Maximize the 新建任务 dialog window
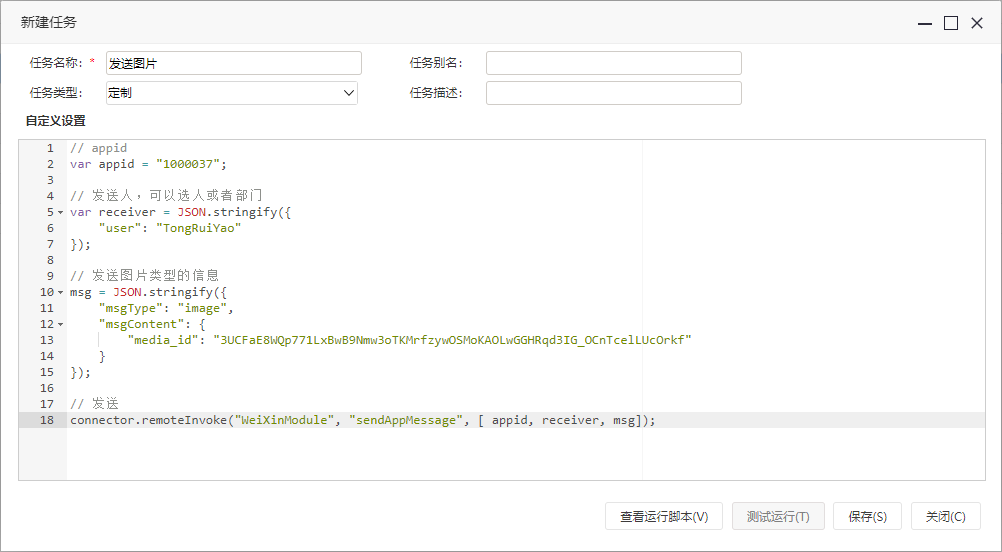1002x552 pixels. 951,24
